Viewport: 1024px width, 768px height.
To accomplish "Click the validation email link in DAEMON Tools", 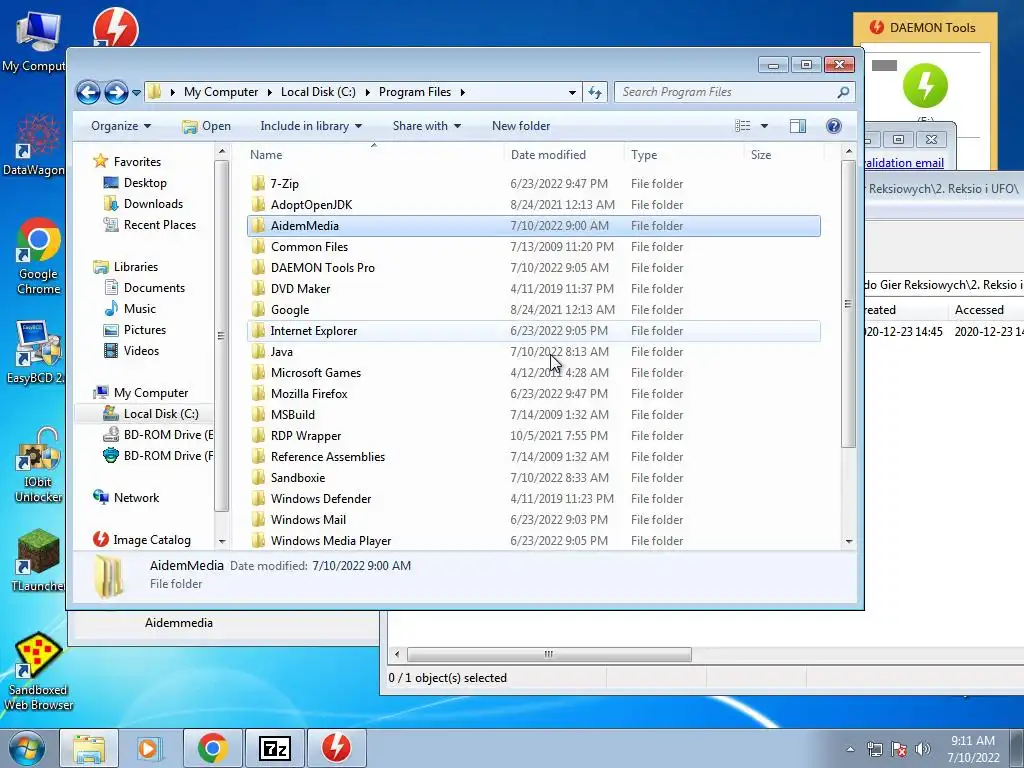I will coord(904,163).
